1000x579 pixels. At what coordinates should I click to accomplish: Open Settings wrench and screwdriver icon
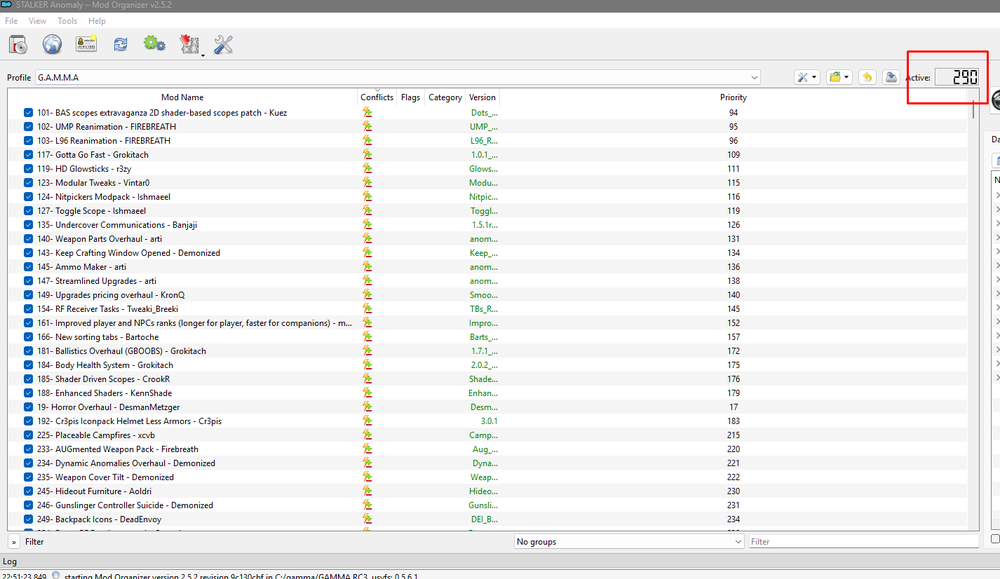(223, 44)
